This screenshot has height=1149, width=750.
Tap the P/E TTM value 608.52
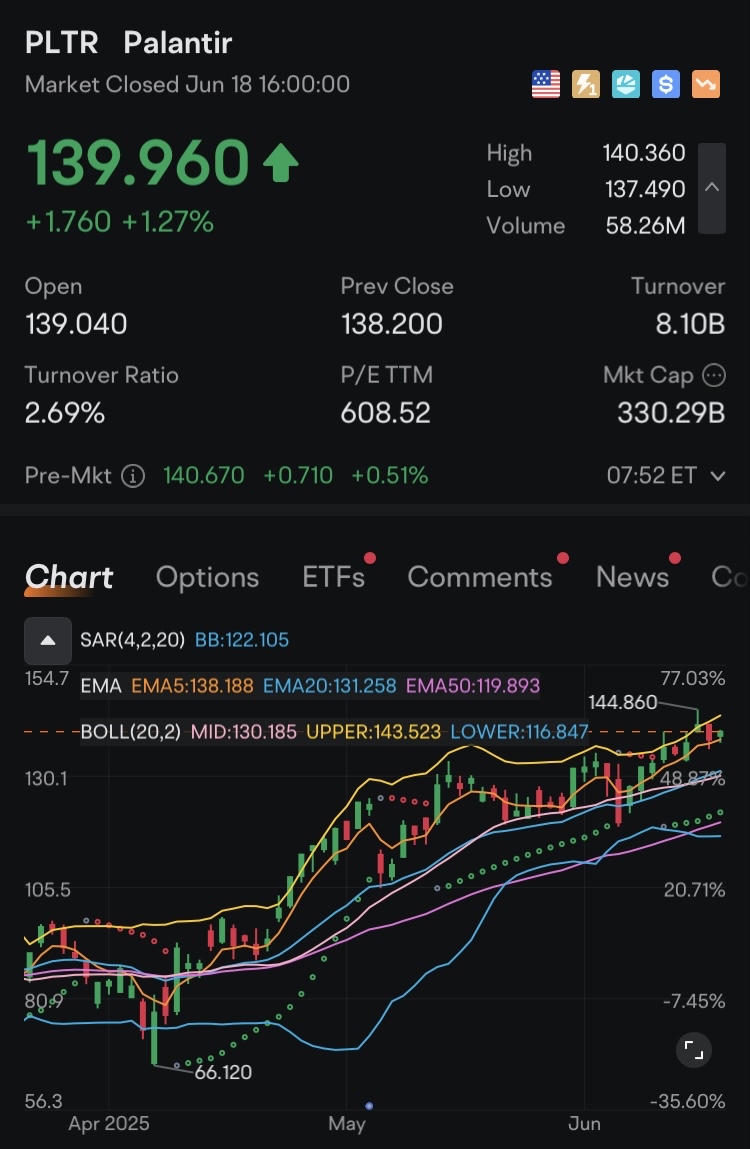386,413
